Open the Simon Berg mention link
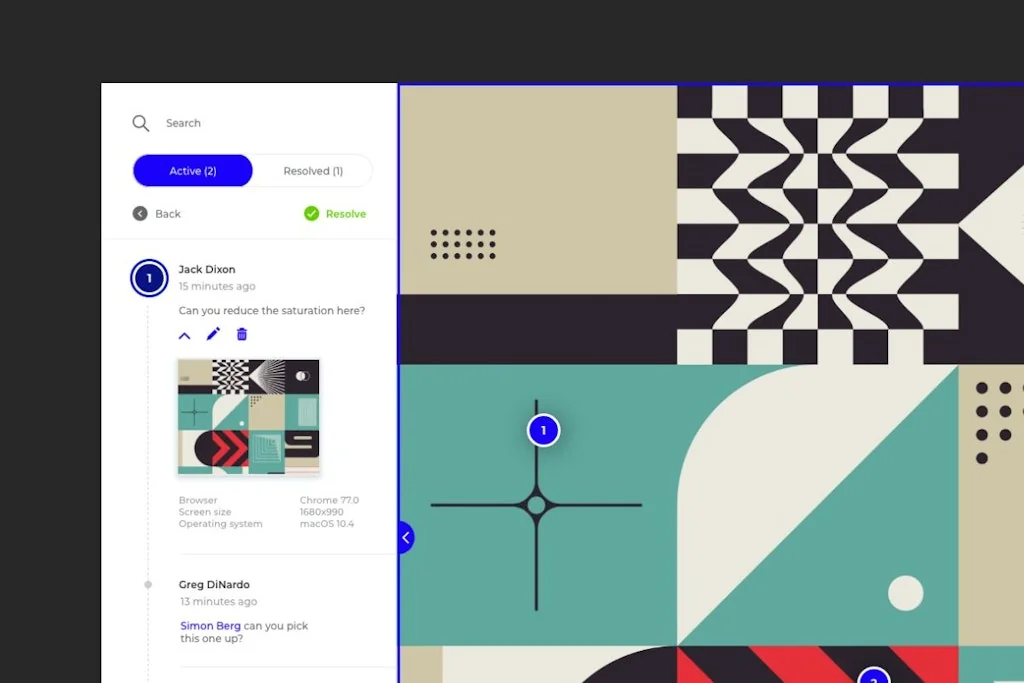The image size is (1024, 683). [210, 625]
